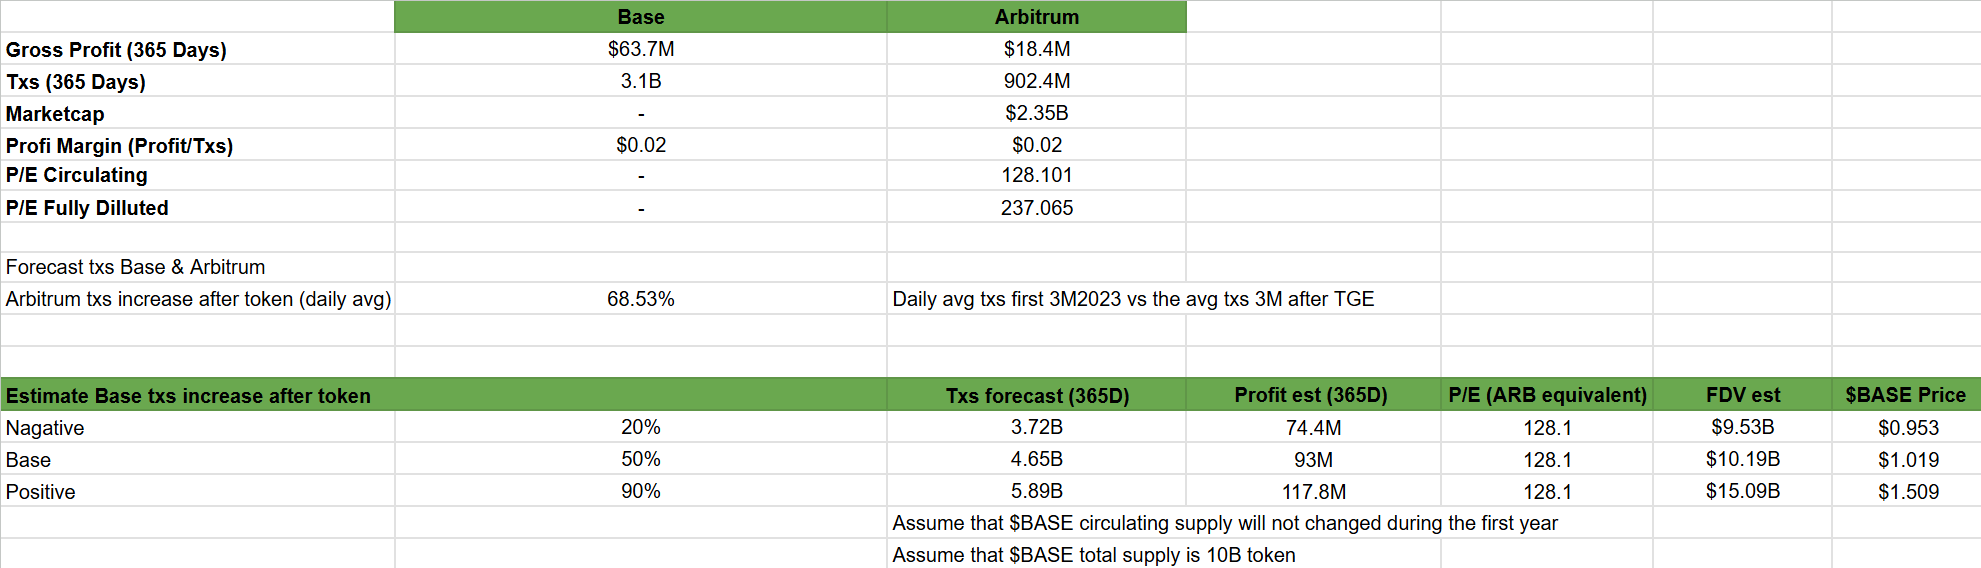Select the profit estimate 117.8M cell

point(1313,492)
